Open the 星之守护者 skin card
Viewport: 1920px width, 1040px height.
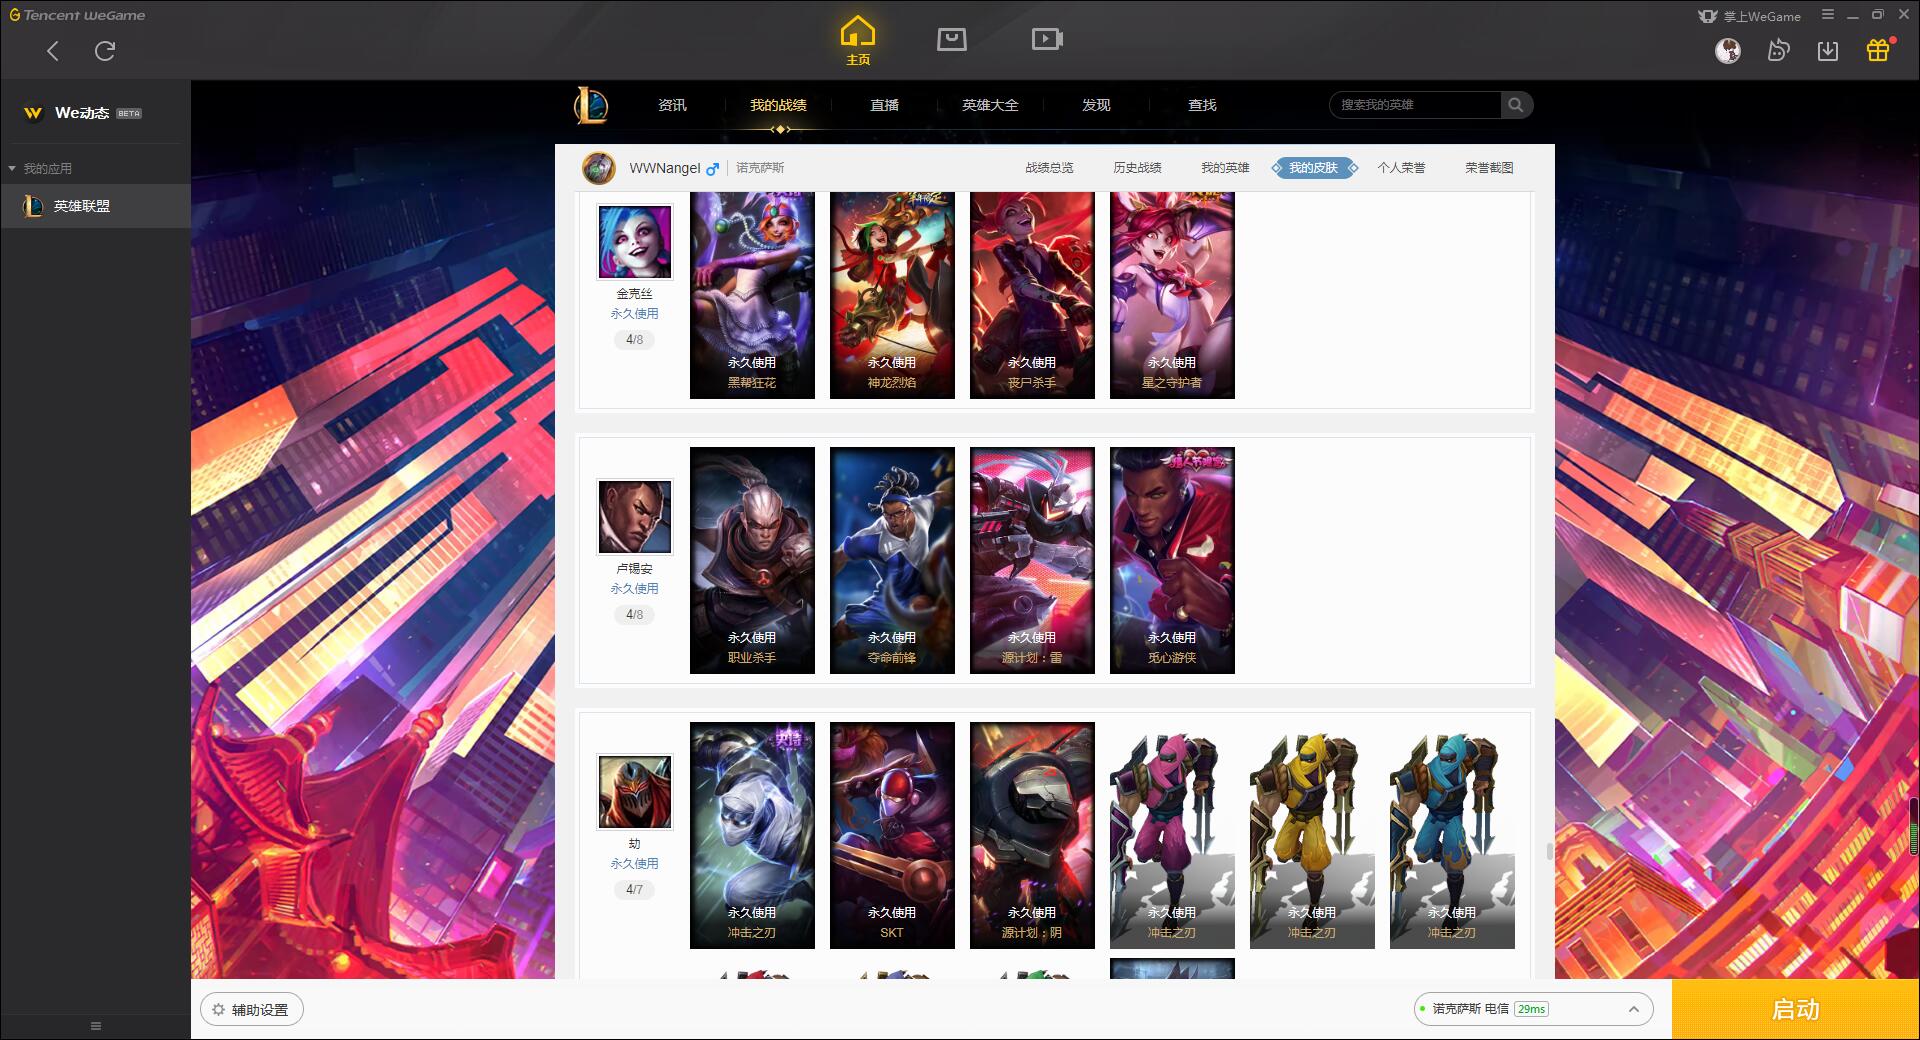[1172, 296]
